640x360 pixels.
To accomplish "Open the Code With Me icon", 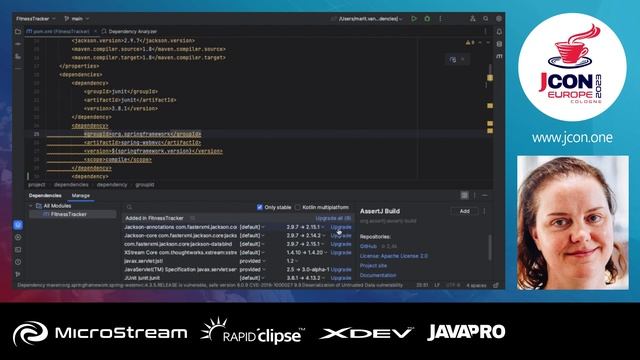I will tap(473, 18).
